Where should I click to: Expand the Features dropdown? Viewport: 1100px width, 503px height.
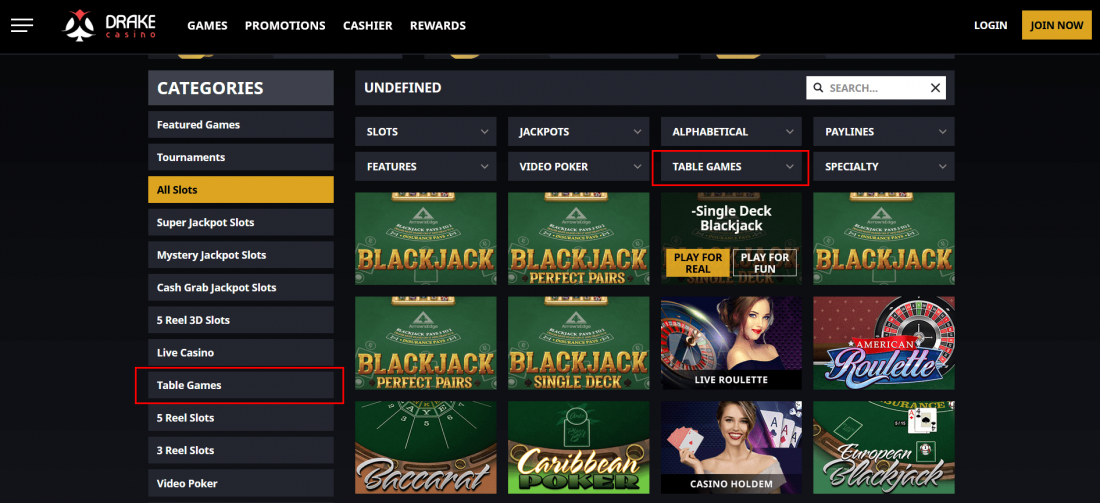[x=426, y=167]
